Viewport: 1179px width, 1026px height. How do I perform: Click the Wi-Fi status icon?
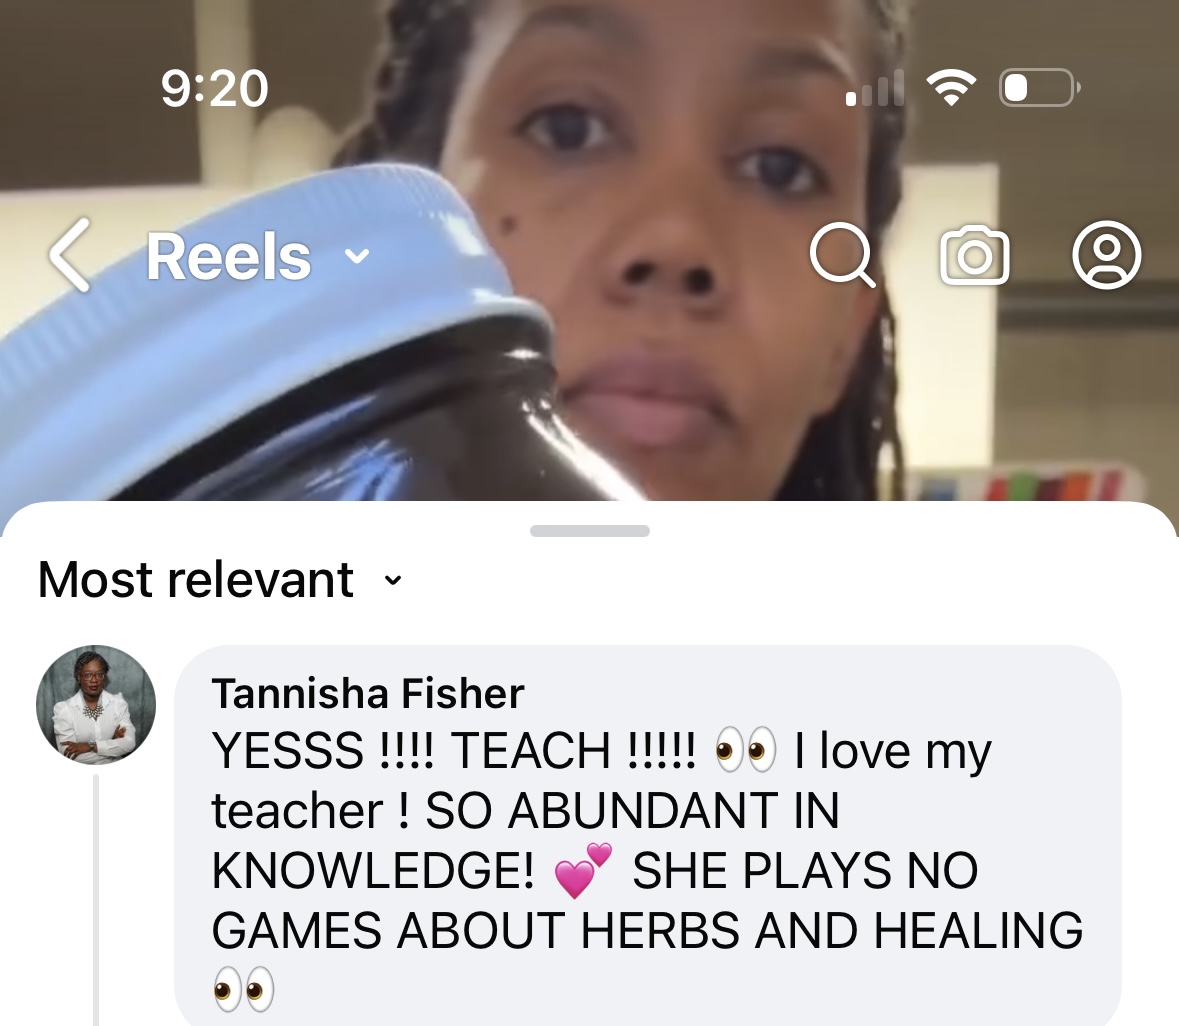[x=950, y=88]
